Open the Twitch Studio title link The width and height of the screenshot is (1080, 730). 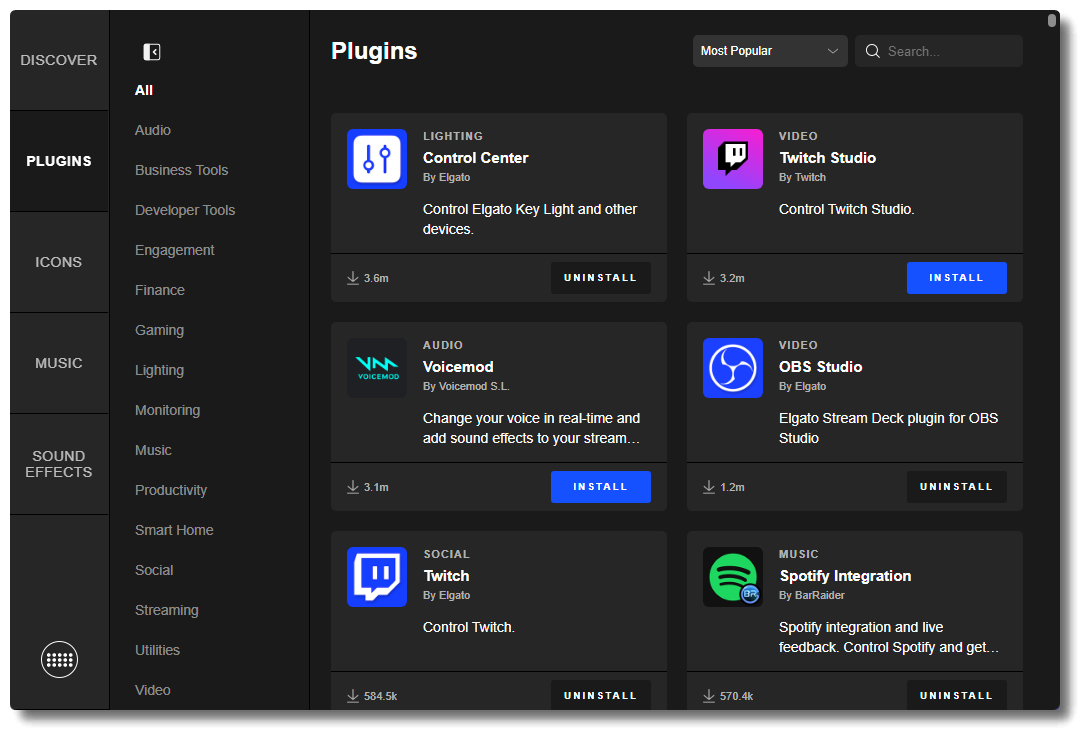[x=827, y=158]
